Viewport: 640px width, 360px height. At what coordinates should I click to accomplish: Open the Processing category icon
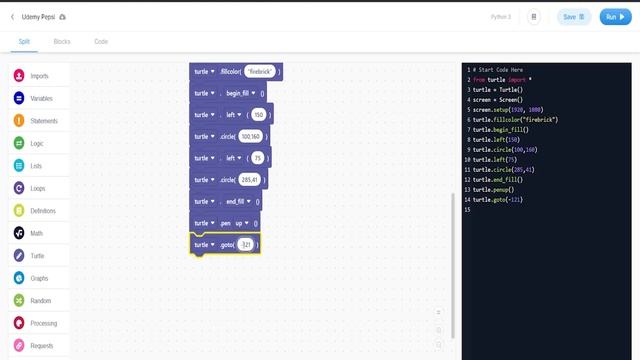19,323
